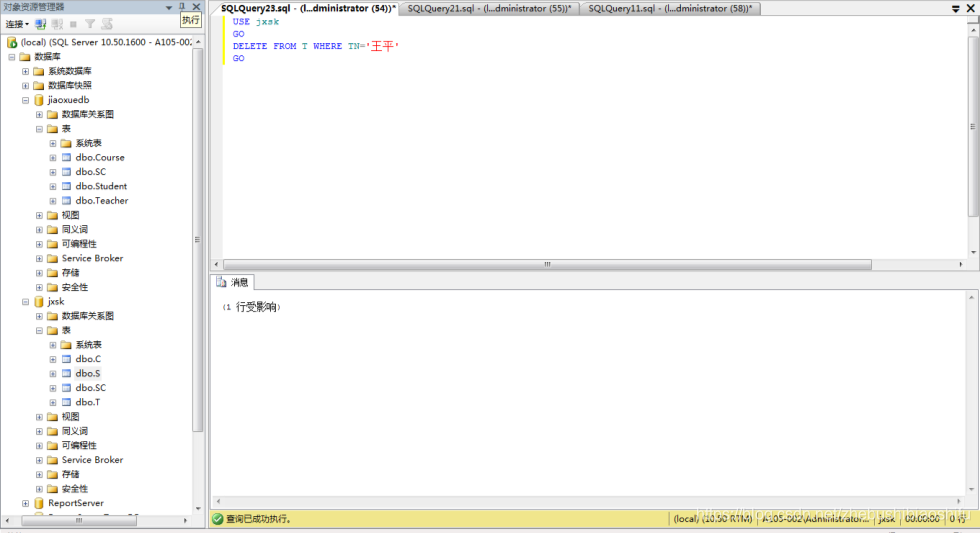Select Service Broker under jiaoxuedb
Screen dimensions: 980x533
pyautogui.click(x=92, y=258)
